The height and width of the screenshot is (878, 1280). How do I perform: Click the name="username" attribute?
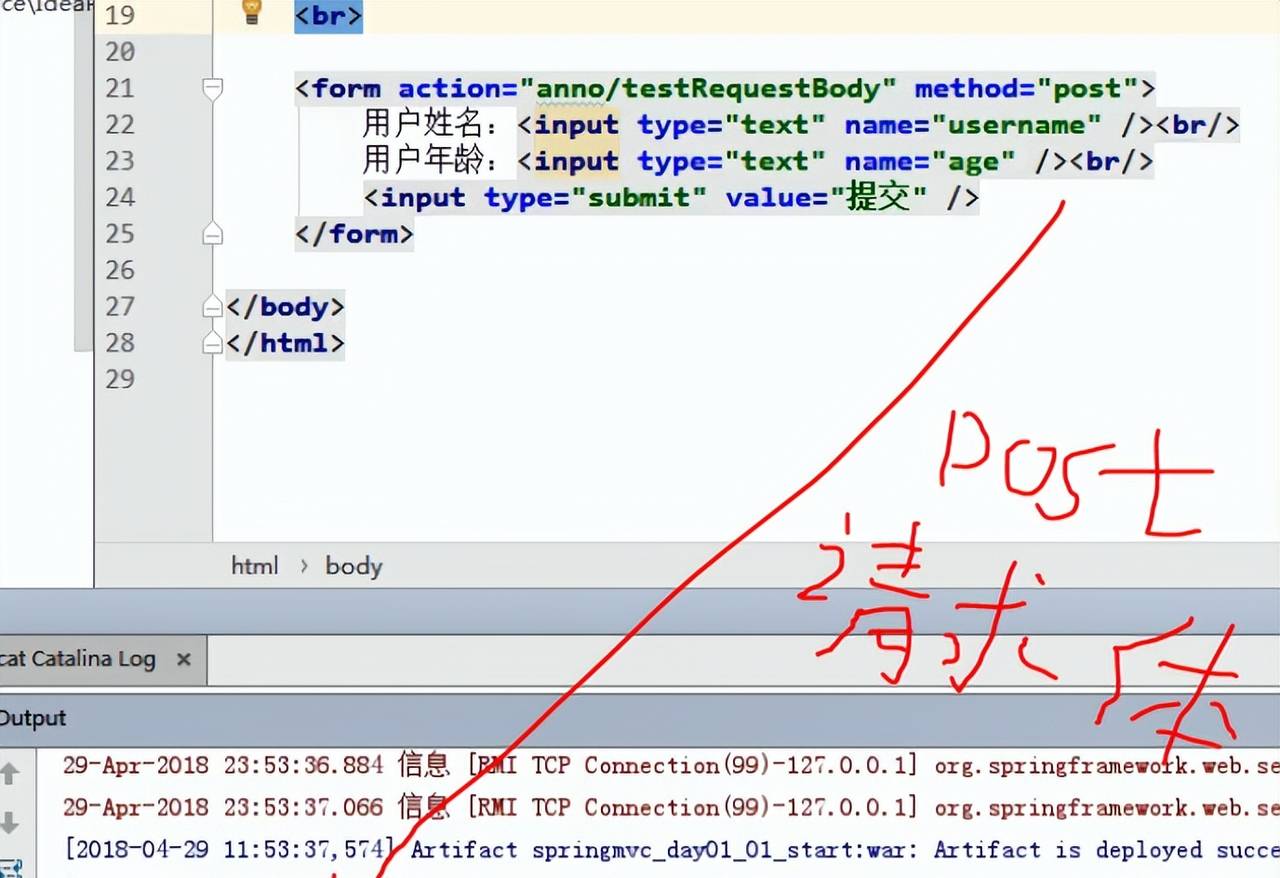coord(973,125)
